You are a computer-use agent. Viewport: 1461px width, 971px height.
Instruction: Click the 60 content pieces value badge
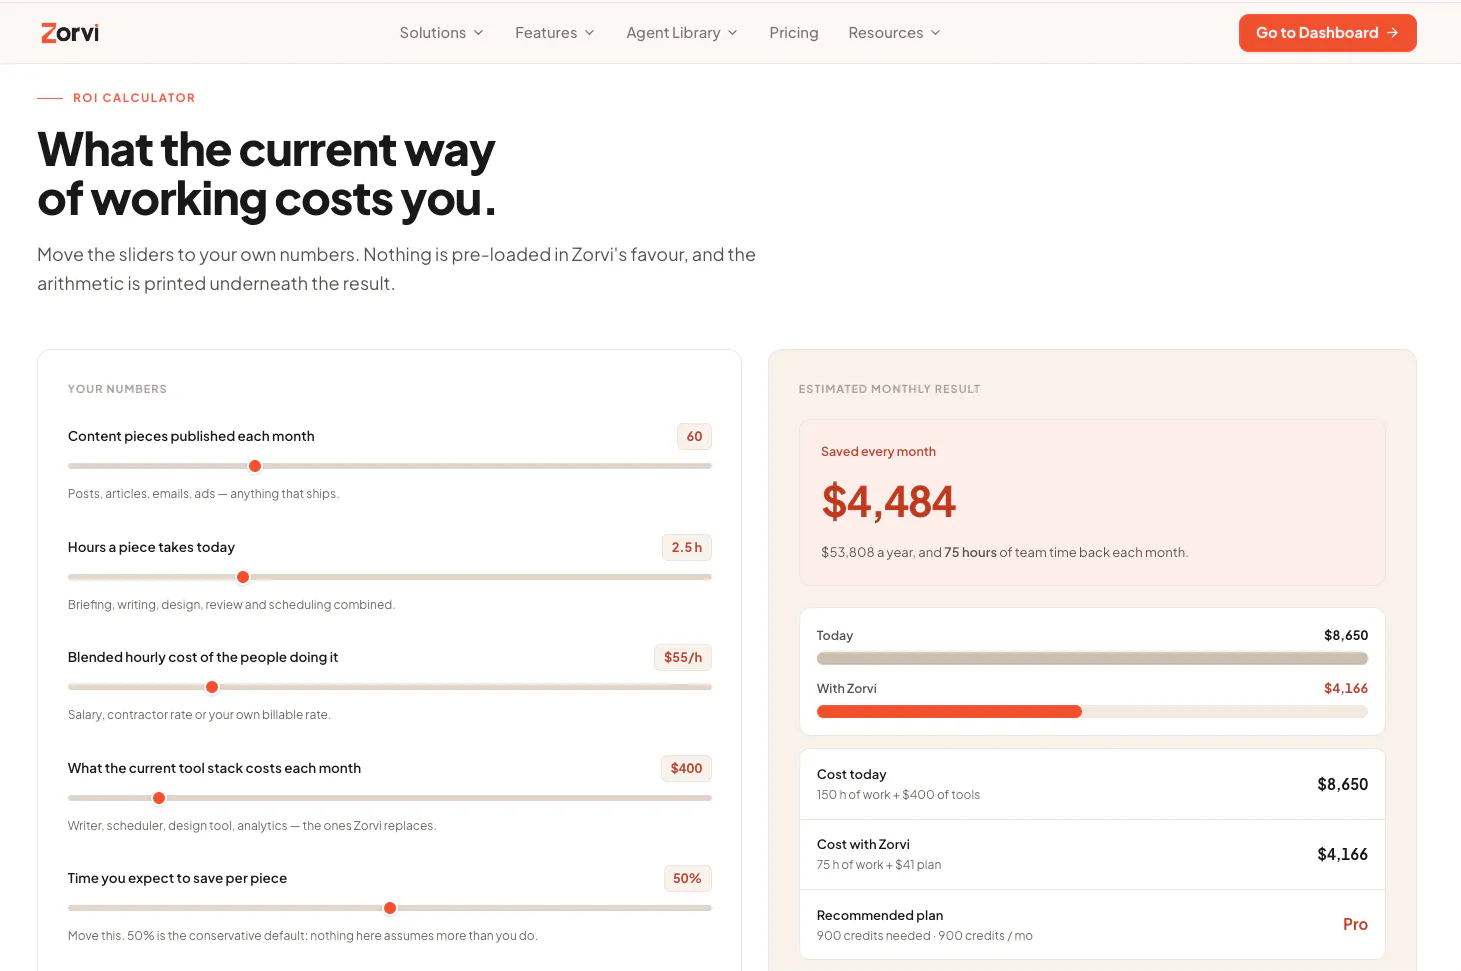[x=694, y=436]
